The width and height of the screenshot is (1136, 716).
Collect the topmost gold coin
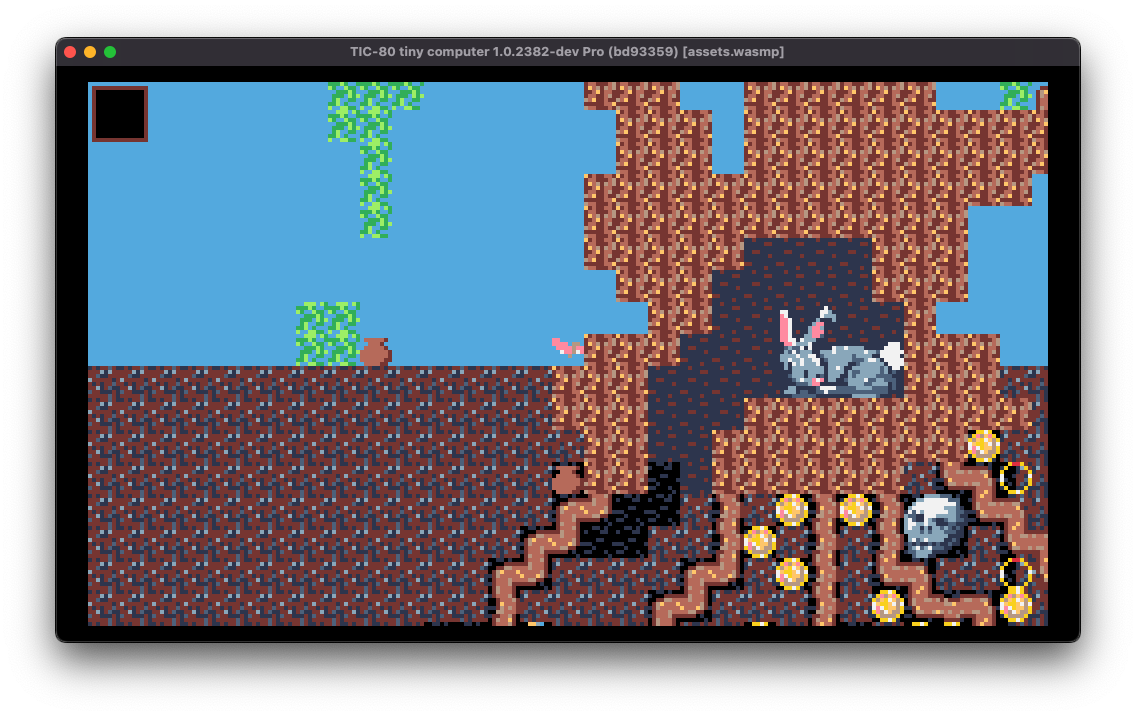coord(983,446)
